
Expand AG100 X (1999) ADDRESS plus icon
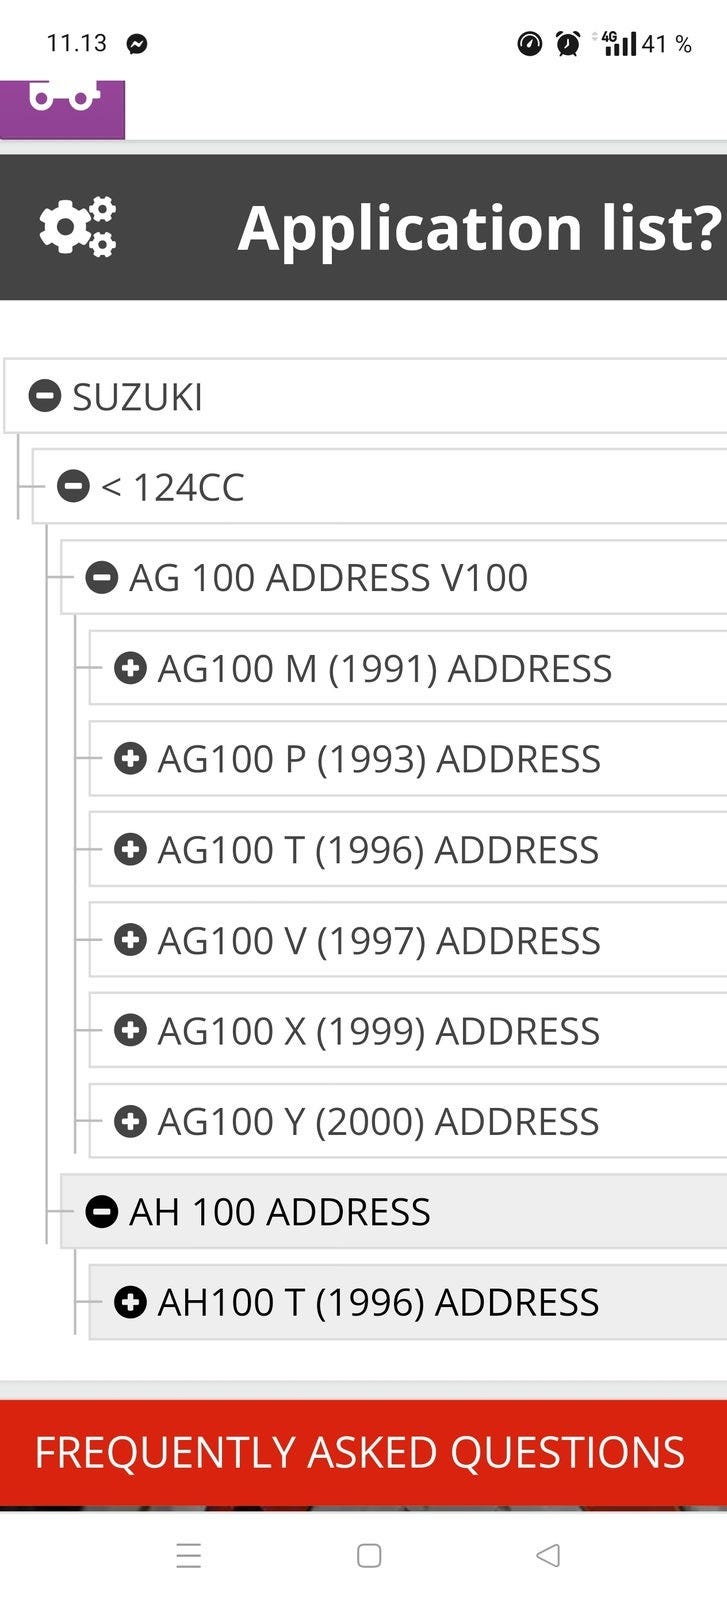[130, 1030]
